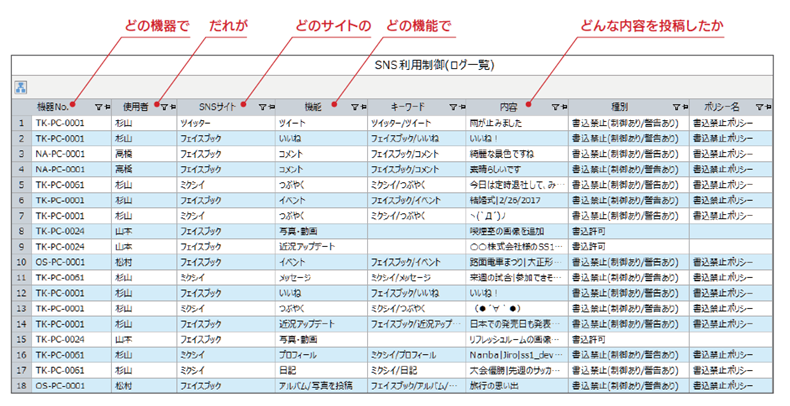The image size is (790, 406).
Task: Sort by the 機能 column header
Action: (x=313, y=107)
